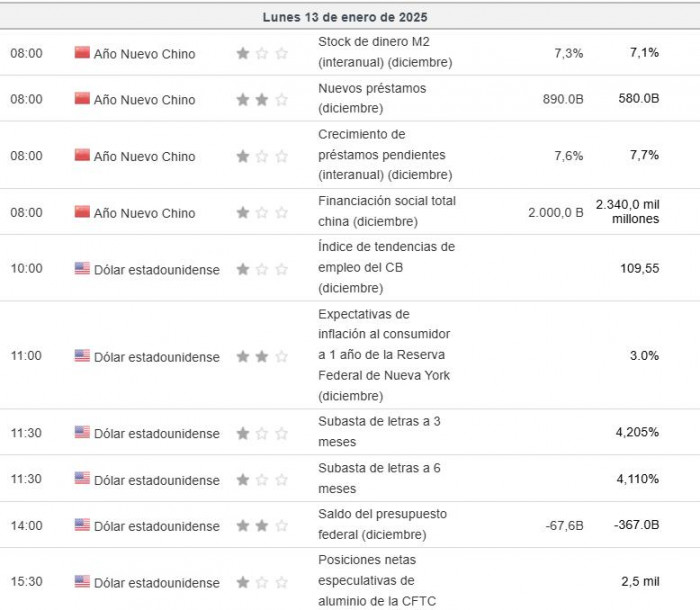Viewport: 700px width, 610px height.
Task: Click importance stars for Nuevos préstamos
Action: (x=262, y=99)
